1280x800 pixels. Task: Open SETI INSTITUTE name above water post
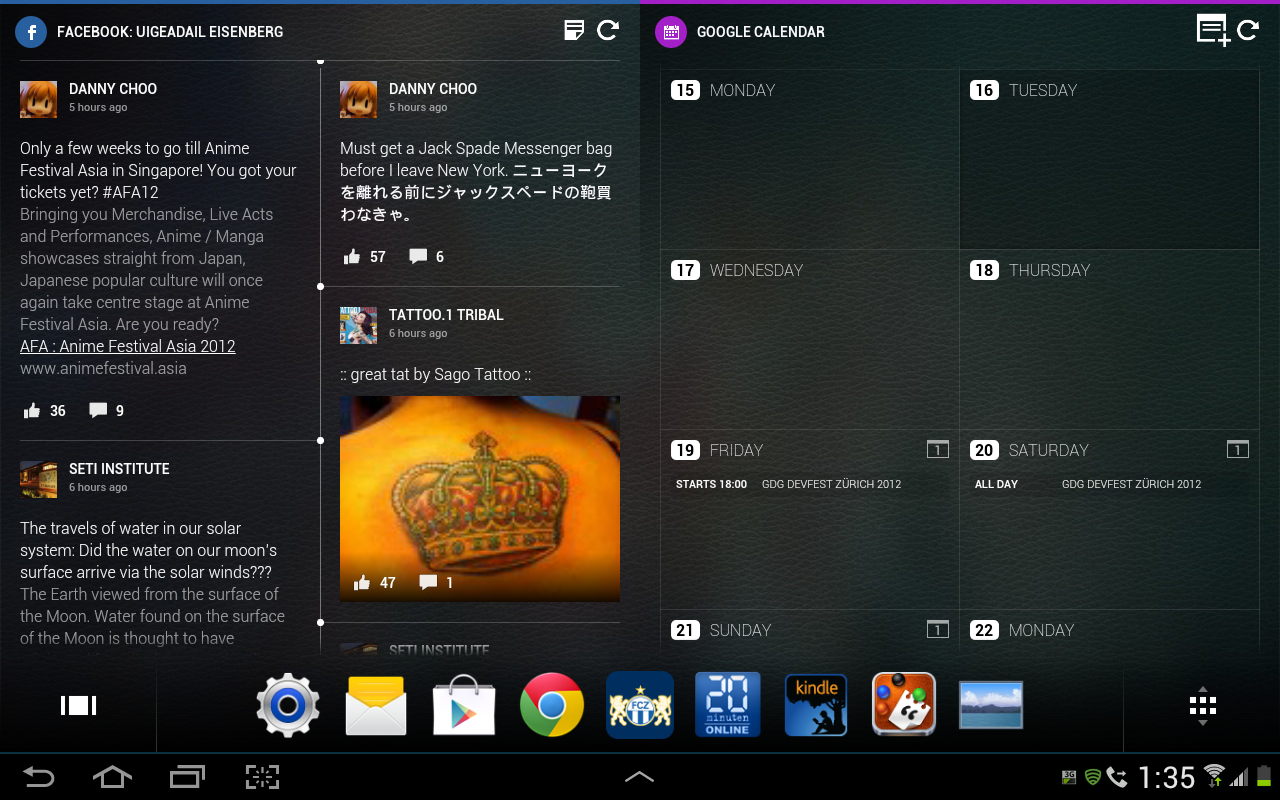119,469
